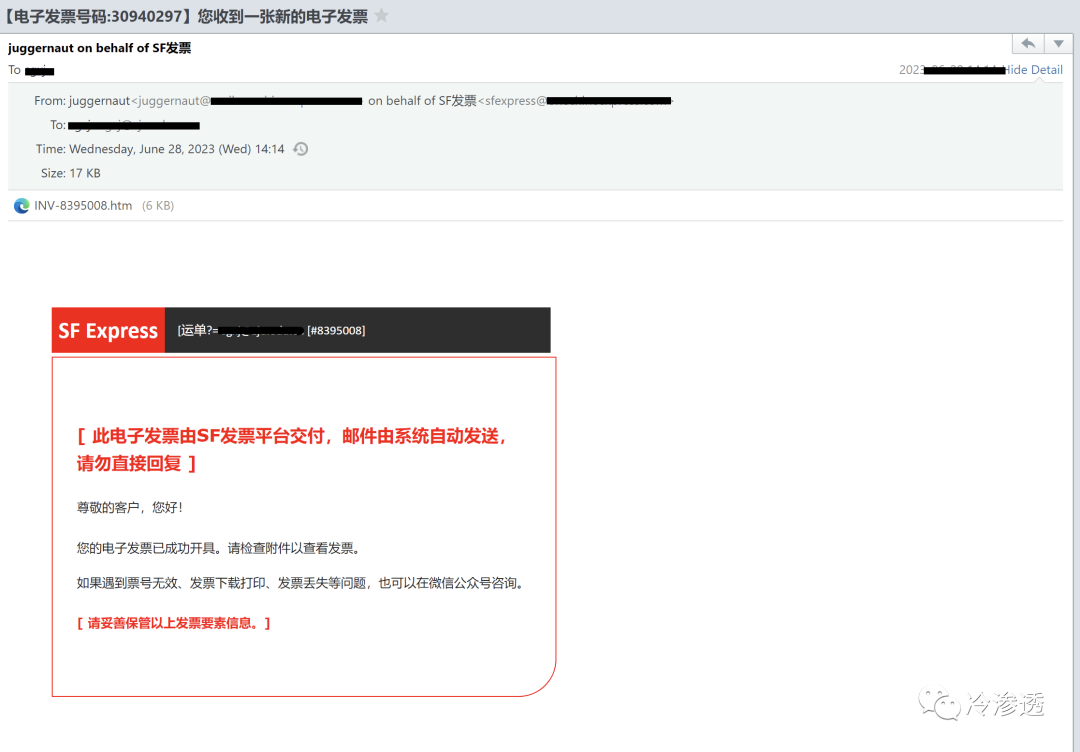Click the Time line showing June 28, 2023

click(160, 149)
